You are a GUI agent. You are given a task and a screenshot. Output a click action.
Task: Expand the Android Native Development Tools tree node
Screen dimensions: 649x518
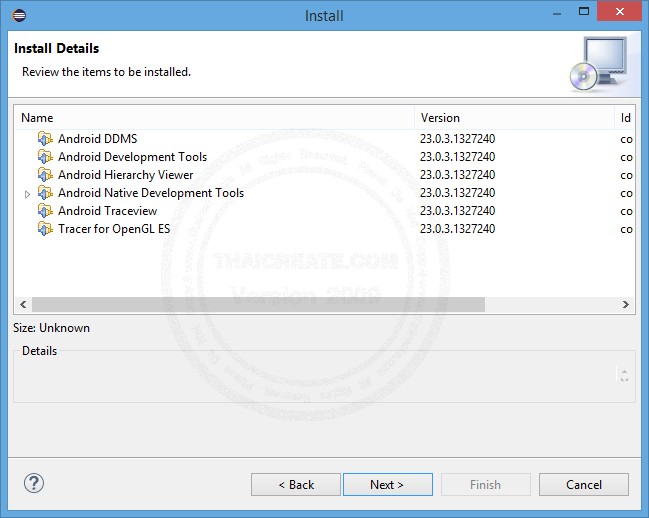(27, 194)
